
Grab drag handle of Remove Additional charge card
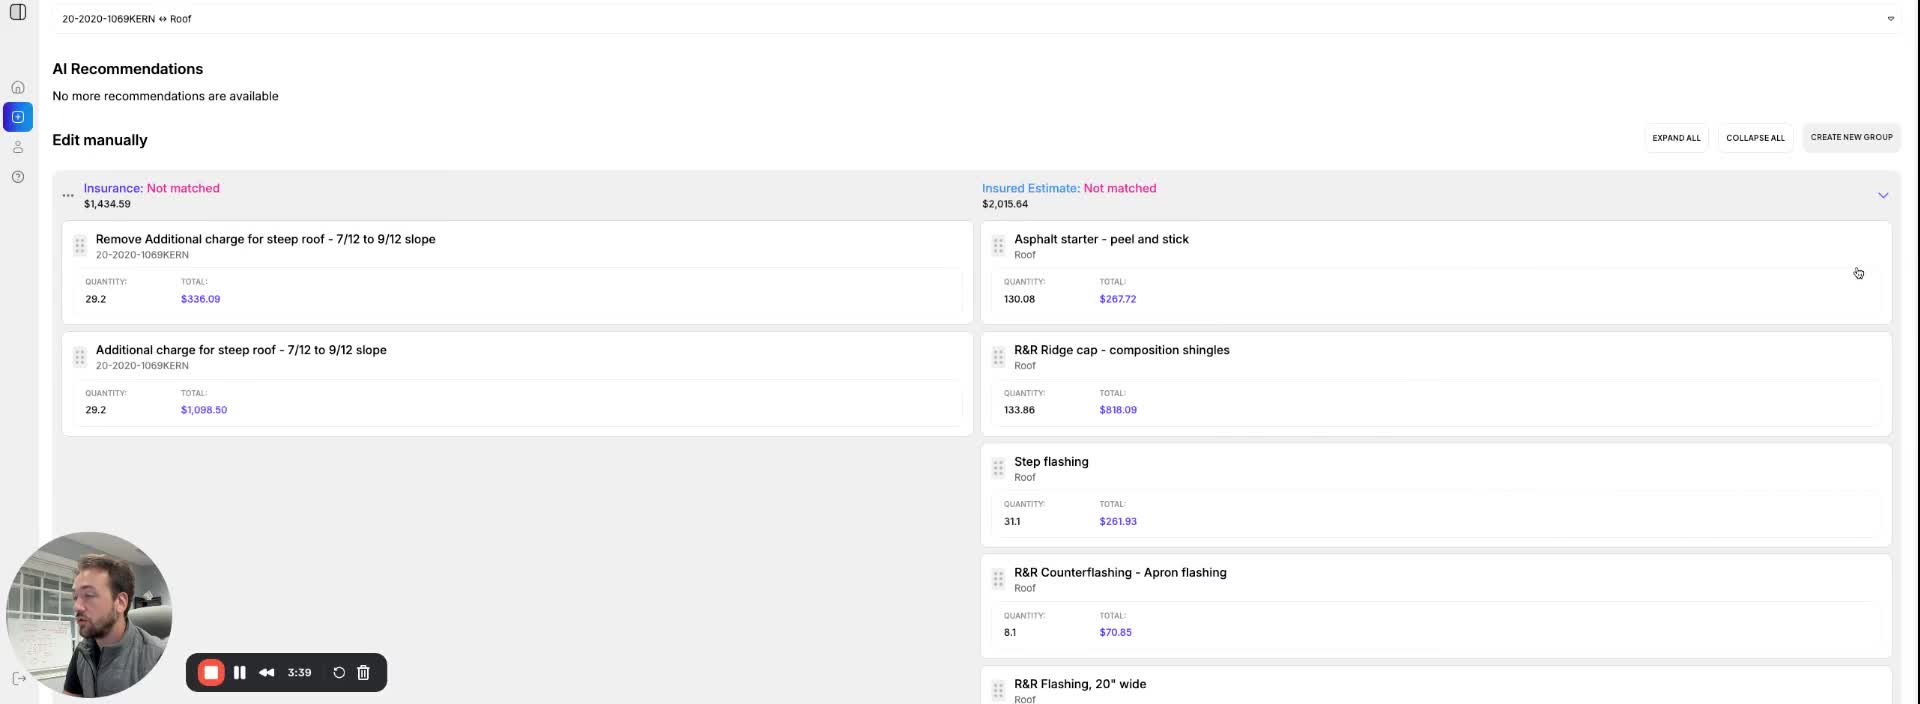[x=80, y=246]
